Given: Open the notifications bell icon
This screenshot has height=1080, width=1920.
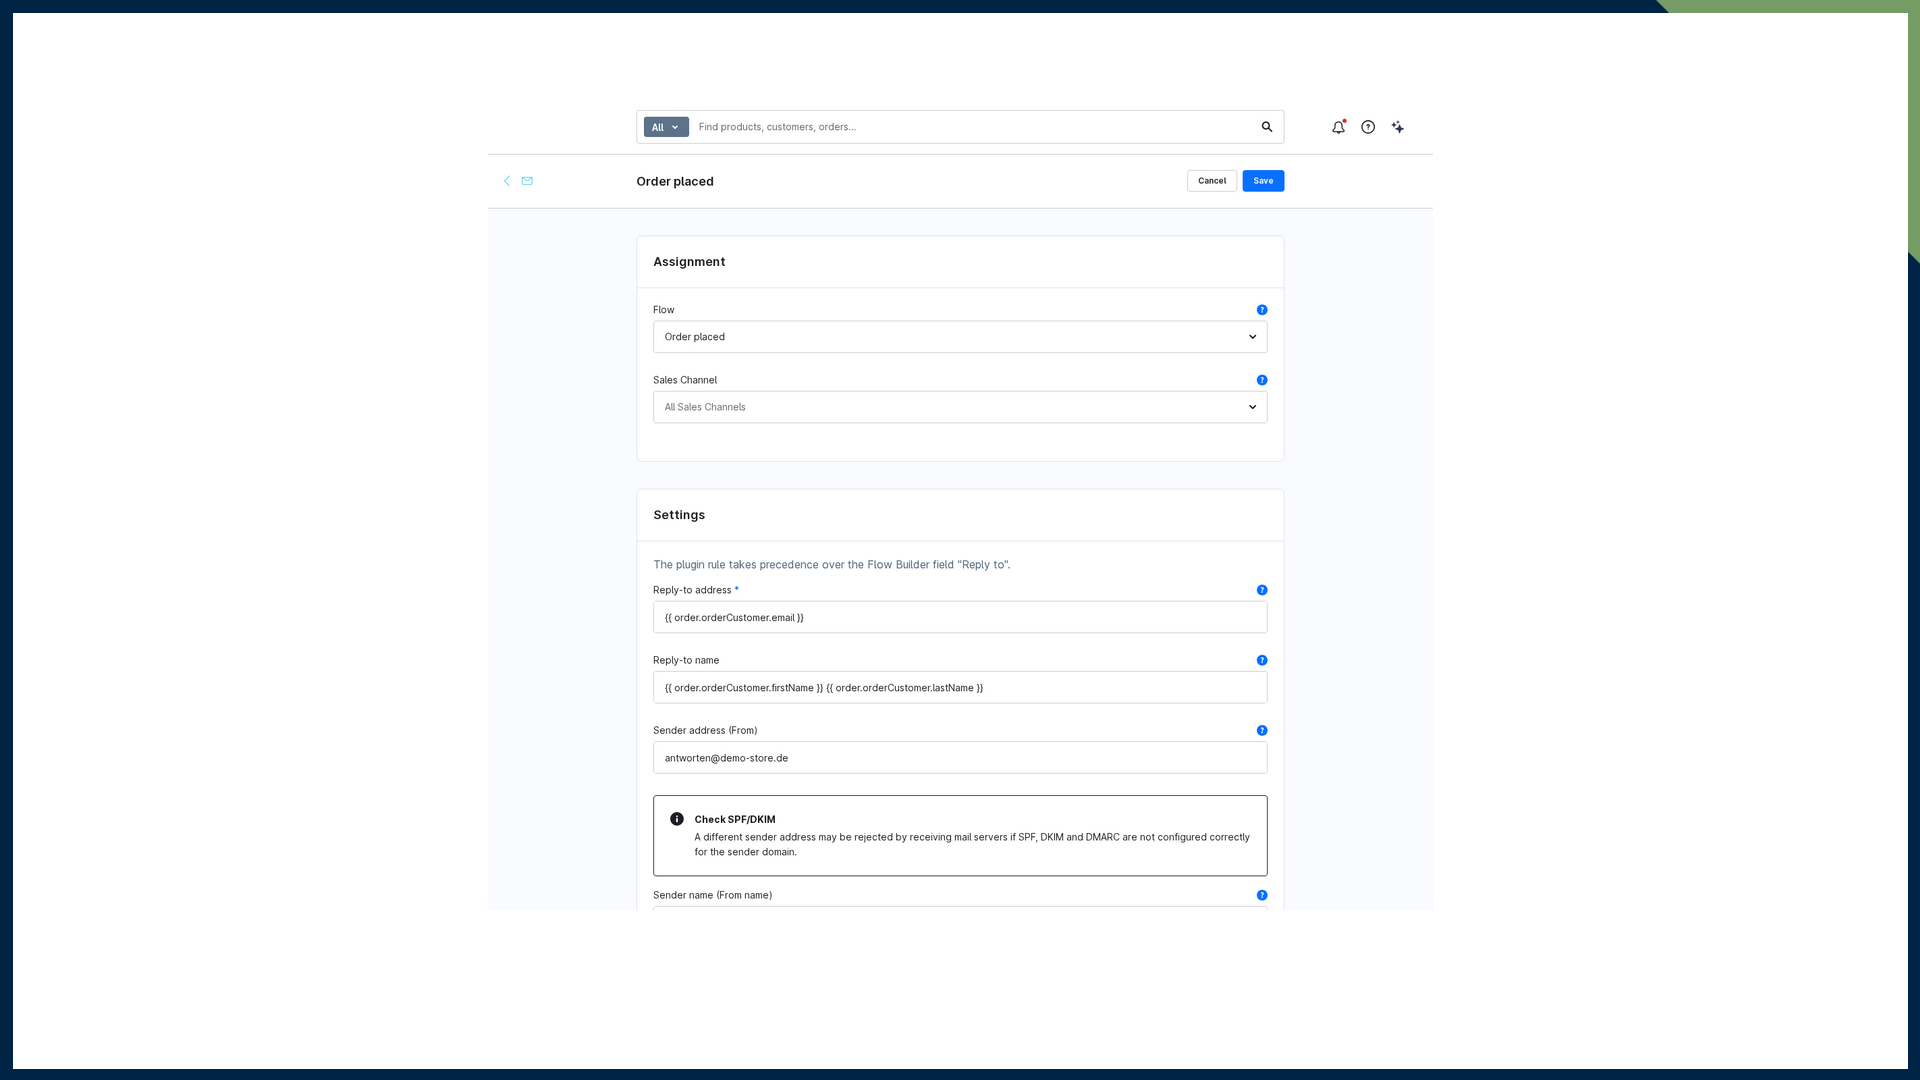Looking at the screenshot, I should (1338, 127).
